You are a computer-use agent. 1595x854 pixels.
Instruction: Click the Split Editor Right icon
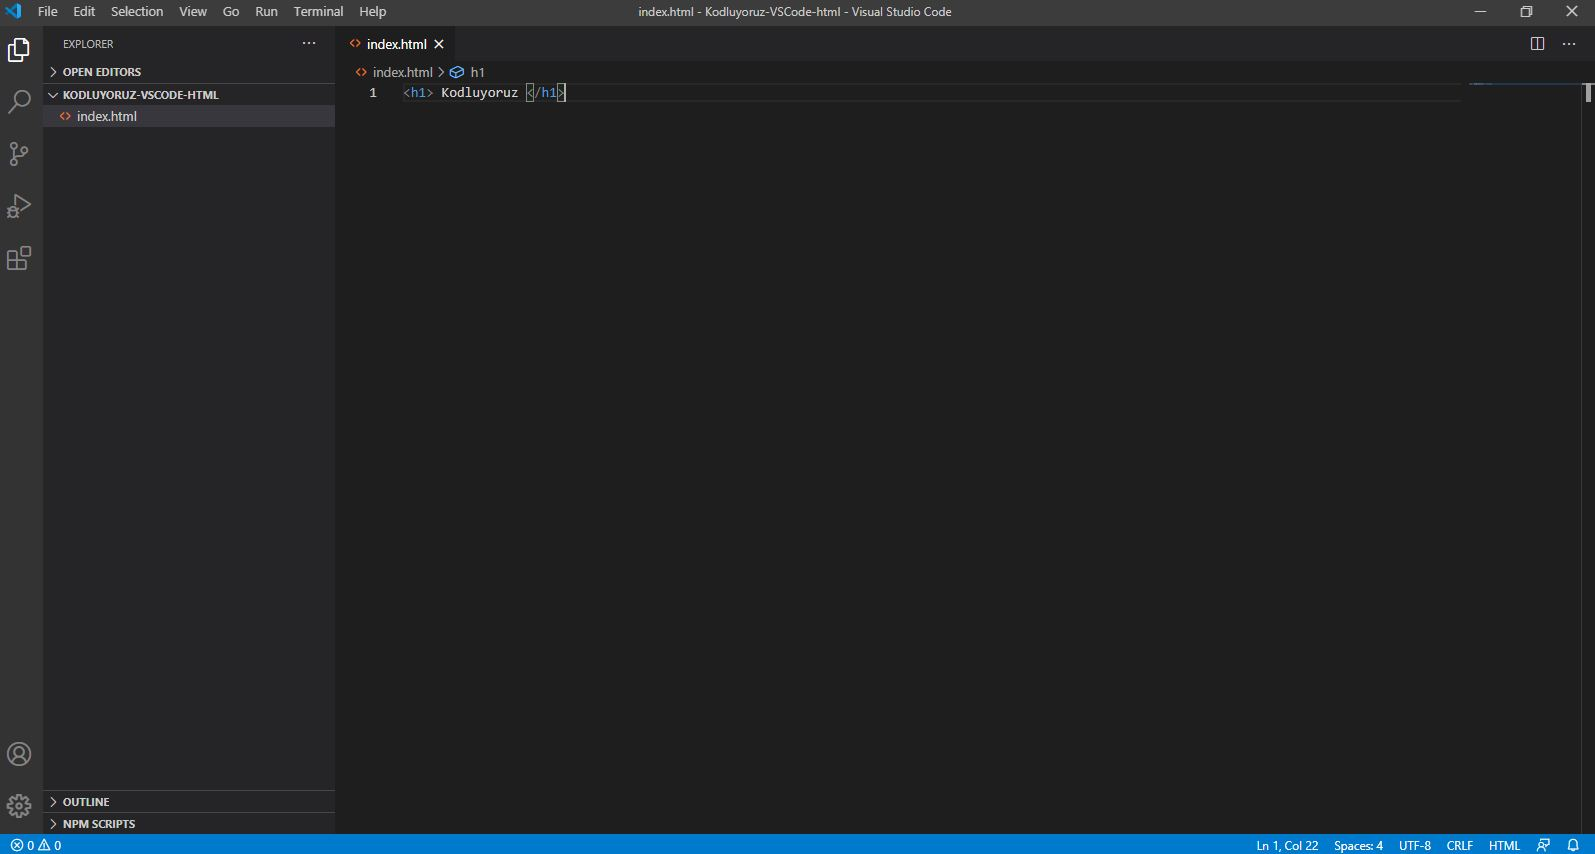(1537, 44)
